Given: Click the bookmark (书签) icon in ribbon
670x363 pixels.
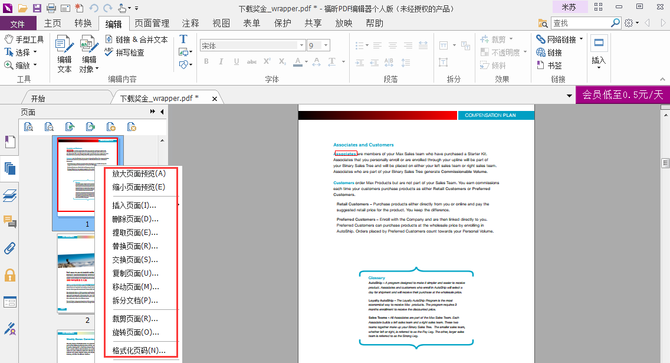Looking at the screenshot, I should [550, 65].
